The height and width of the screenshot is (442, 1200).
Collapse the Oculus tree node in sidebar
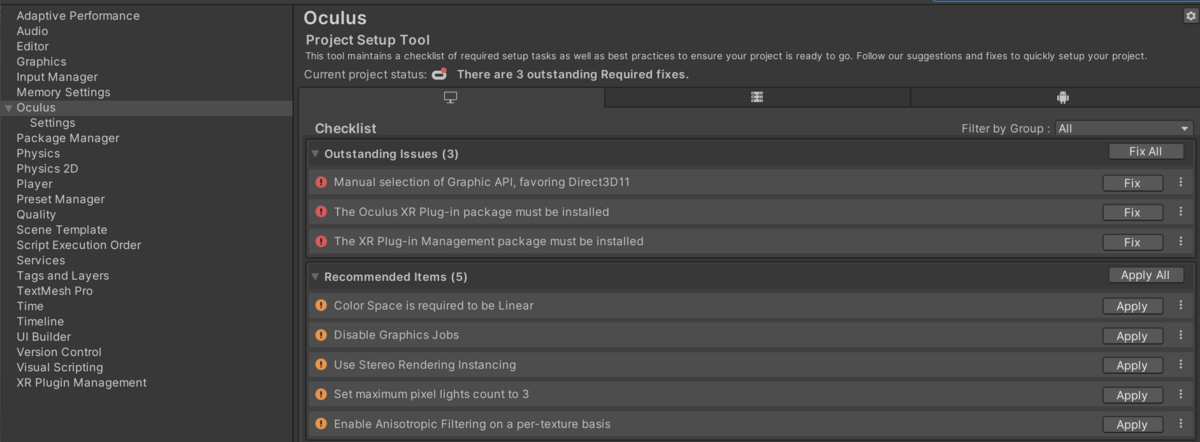[9, 108]
